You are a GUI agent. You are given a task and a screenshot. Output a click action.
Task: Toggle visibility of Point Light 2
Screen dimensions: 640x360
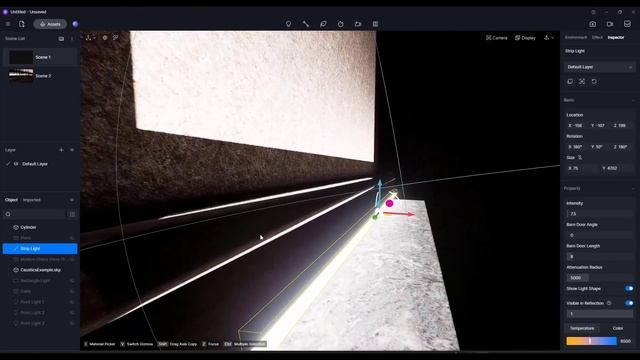click(72, 313)
